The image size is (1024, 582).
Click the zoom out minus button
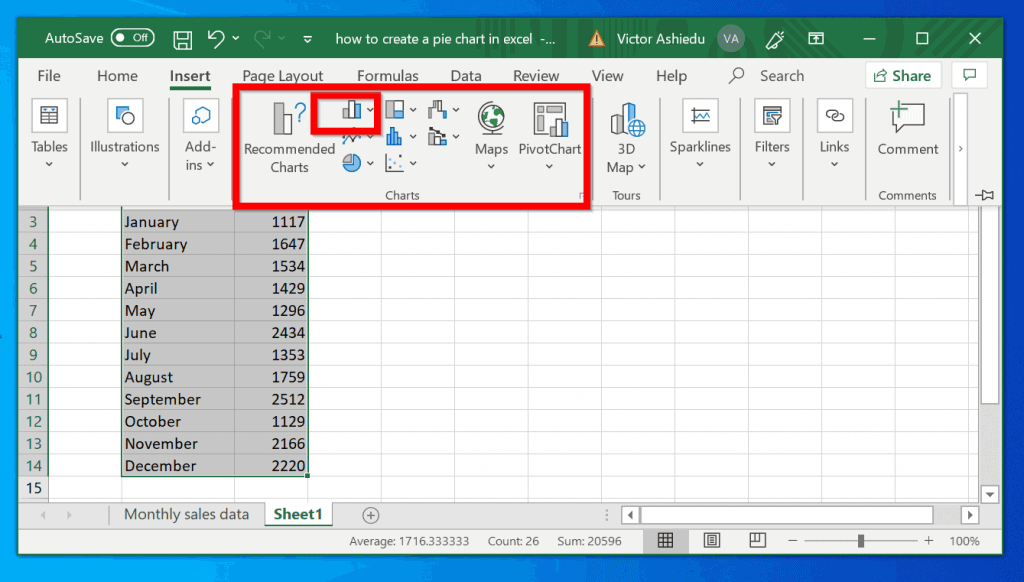[x=792, y=541]
